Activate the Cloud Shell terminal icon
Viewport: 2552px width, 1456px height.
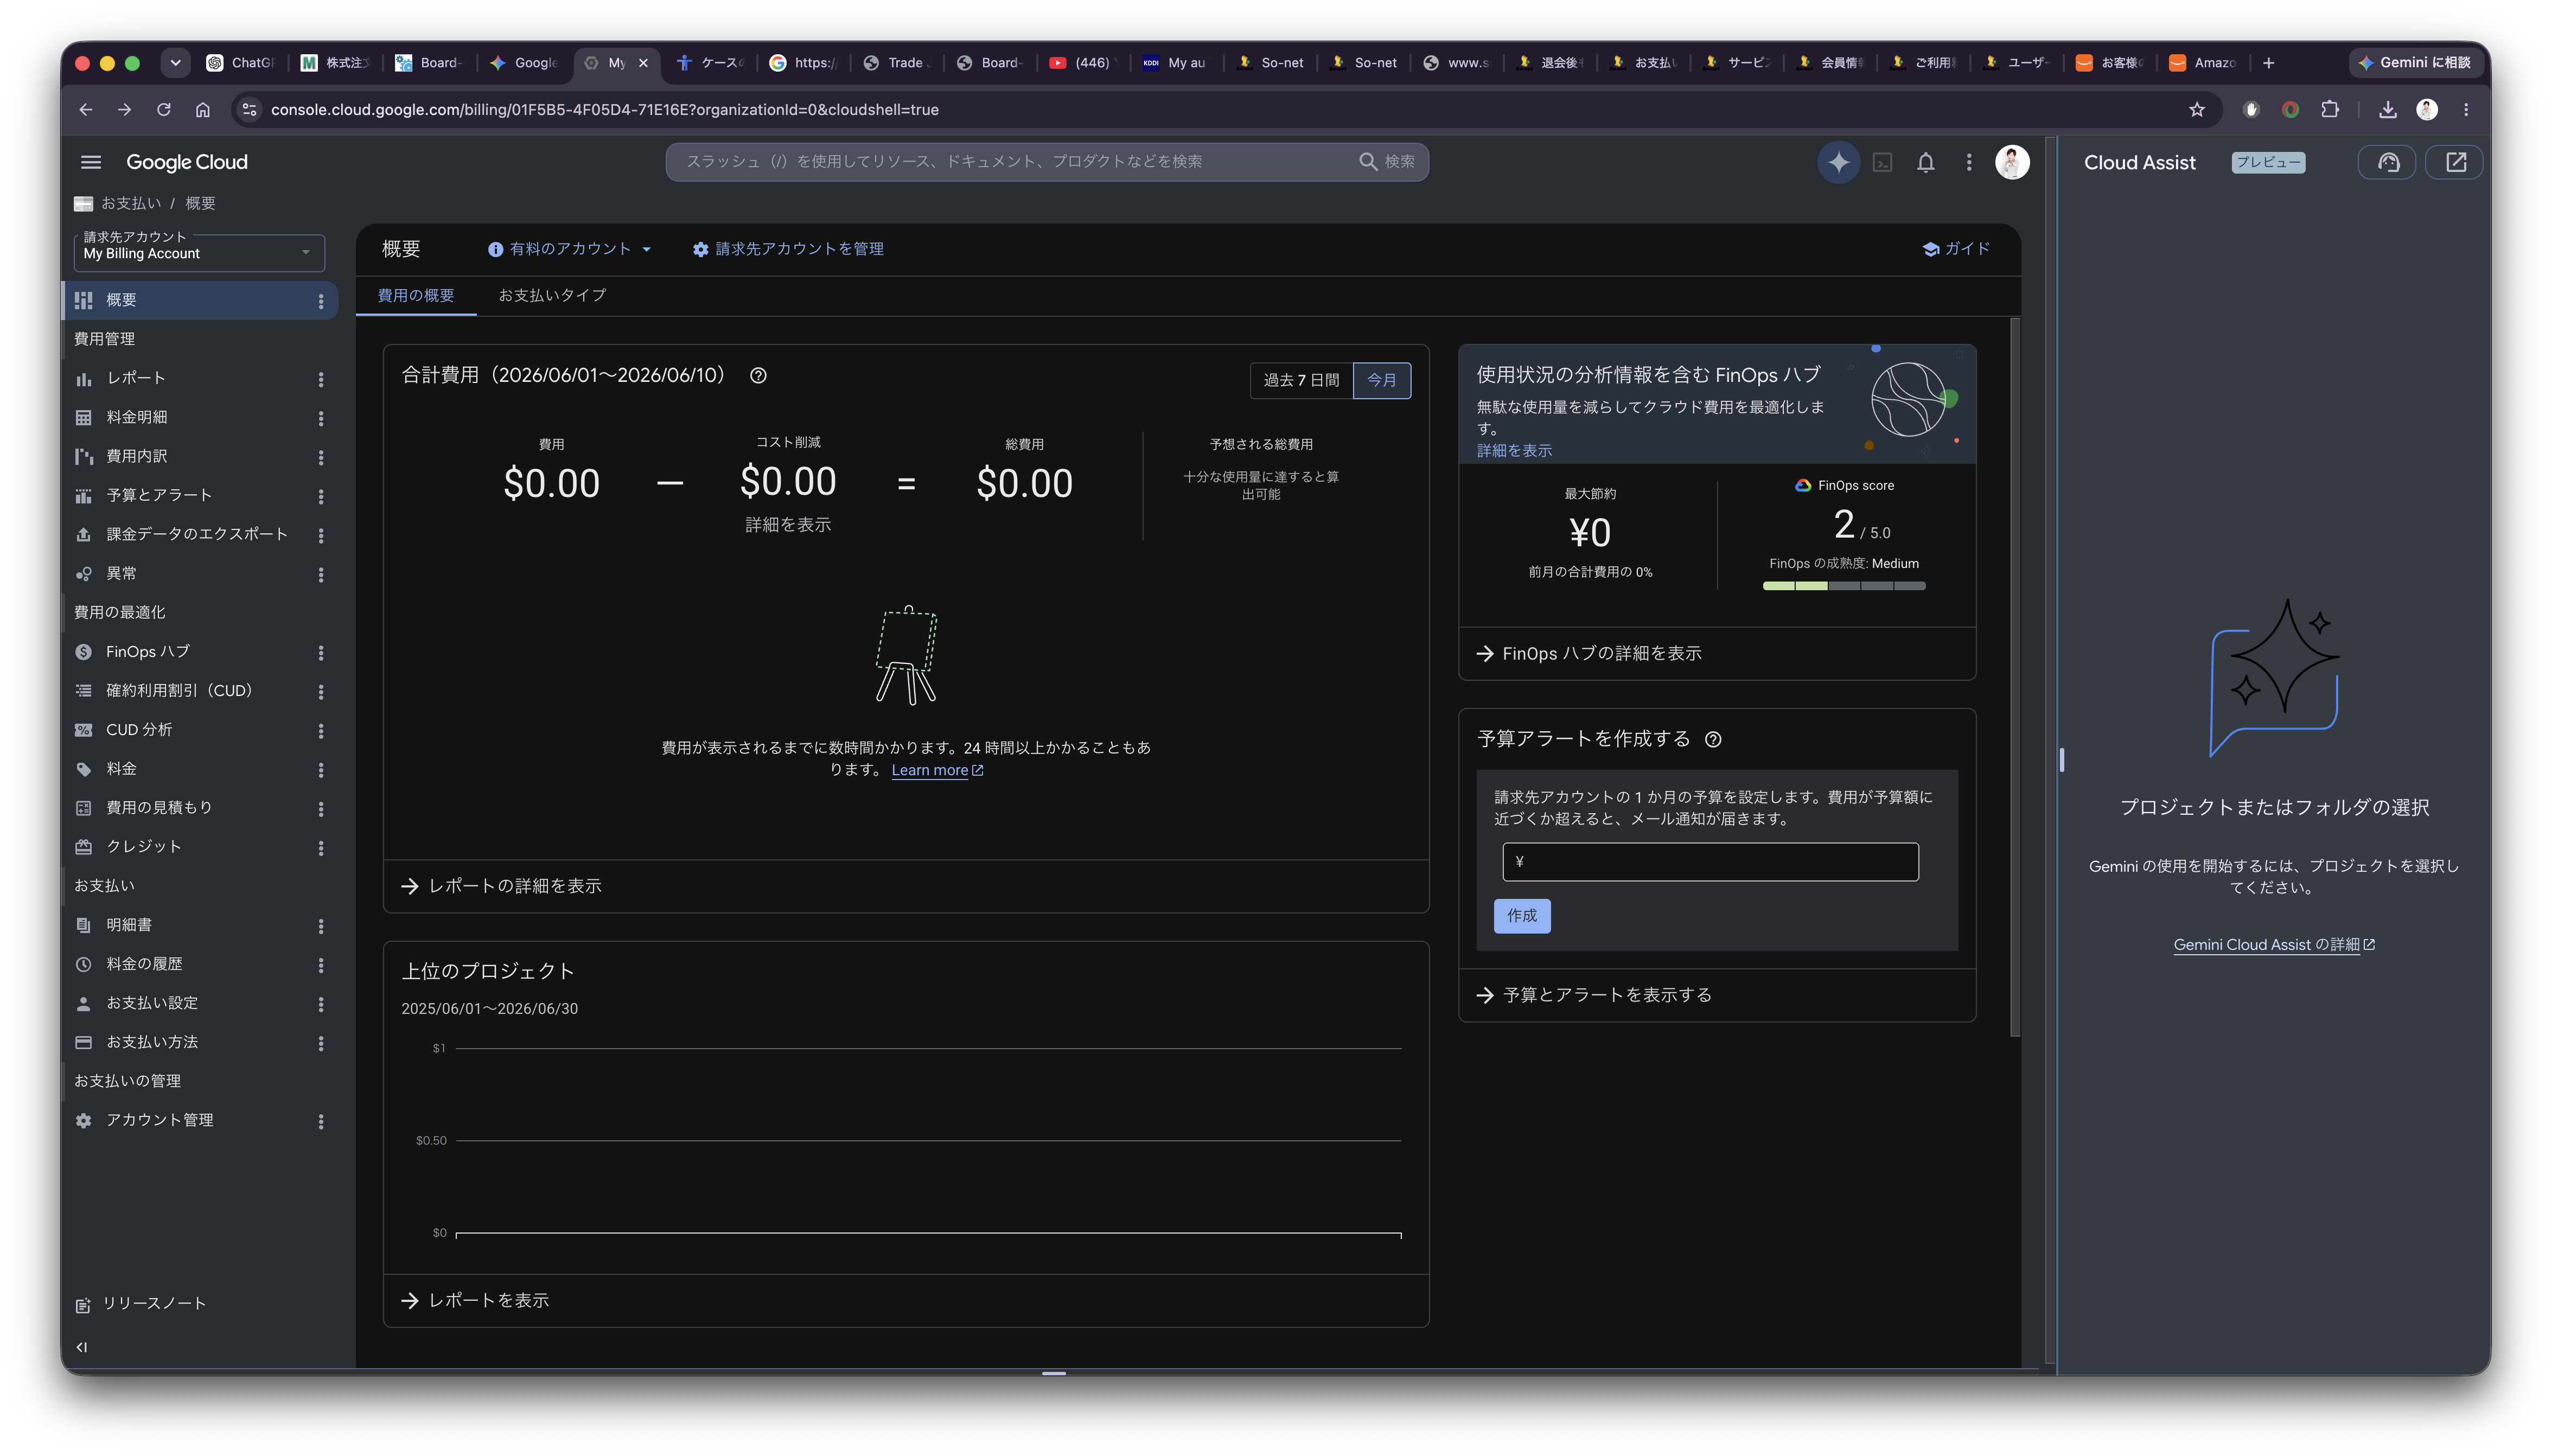tap(1882, 162)
